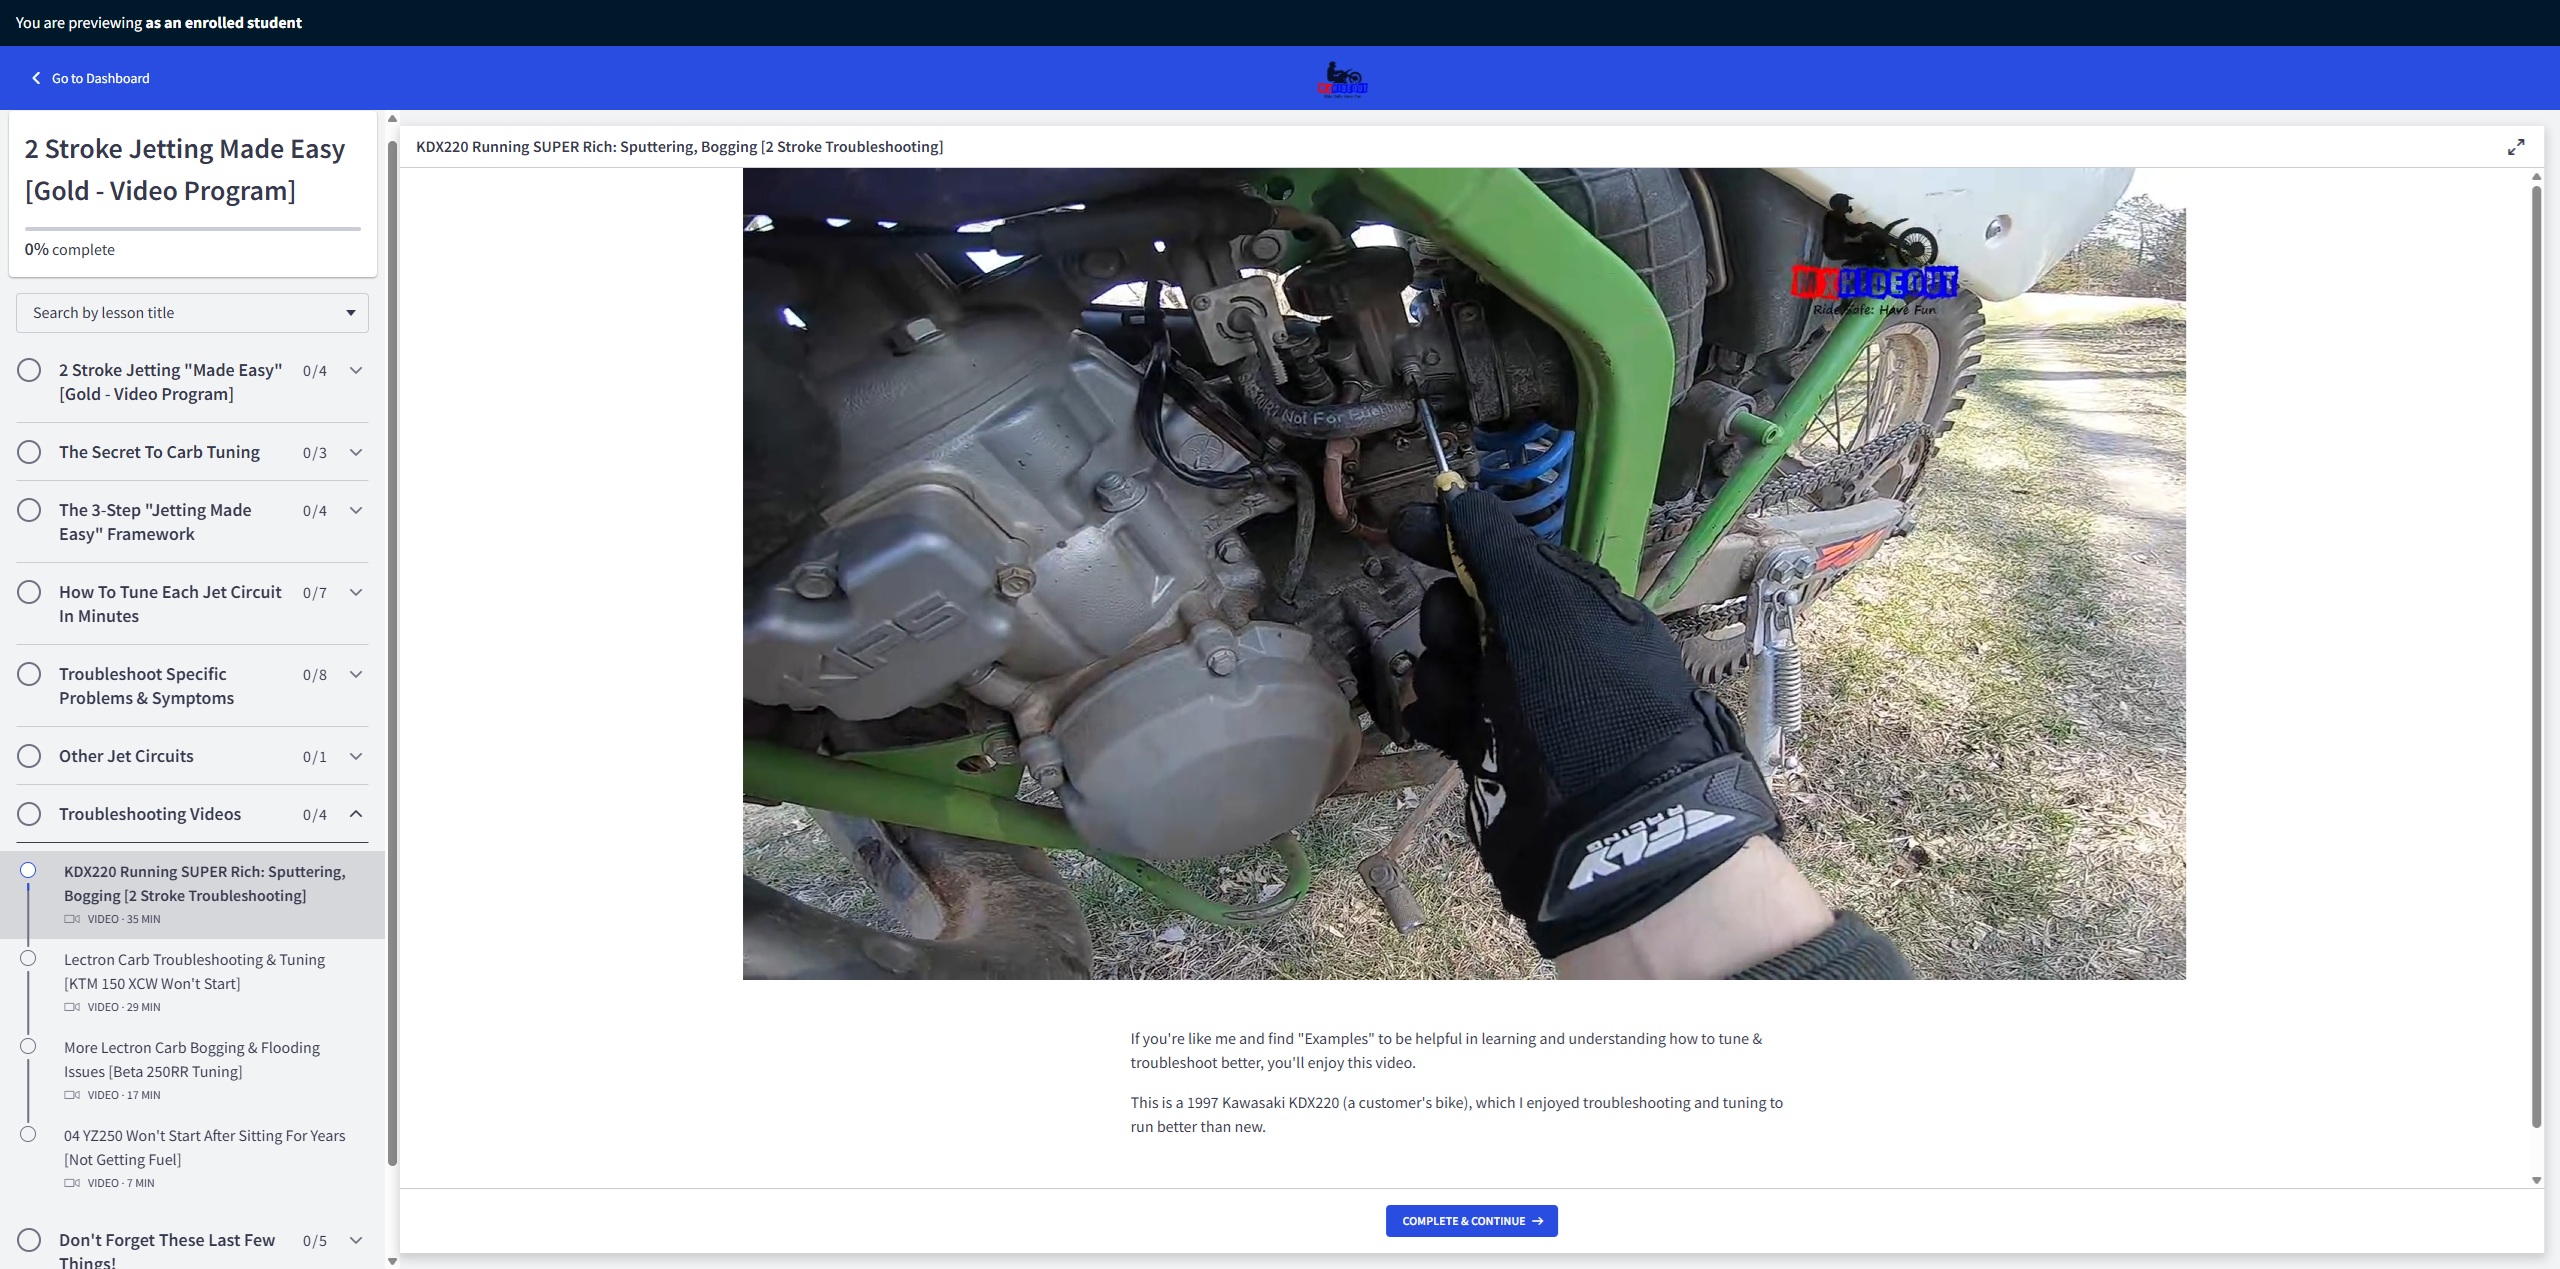Viewport: 2560px width, 1269px height.
Task: Toggle circle for Other Jet Circuits section
Action: click(x=29, y=756)
